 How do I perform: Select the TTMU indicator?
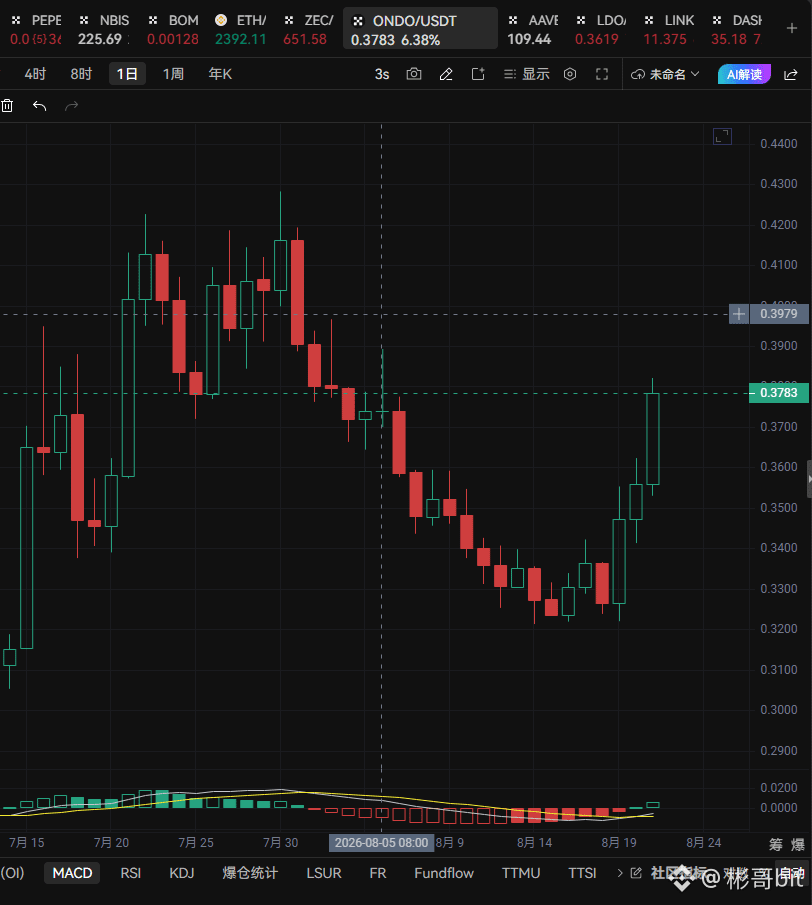click(521, 873)
